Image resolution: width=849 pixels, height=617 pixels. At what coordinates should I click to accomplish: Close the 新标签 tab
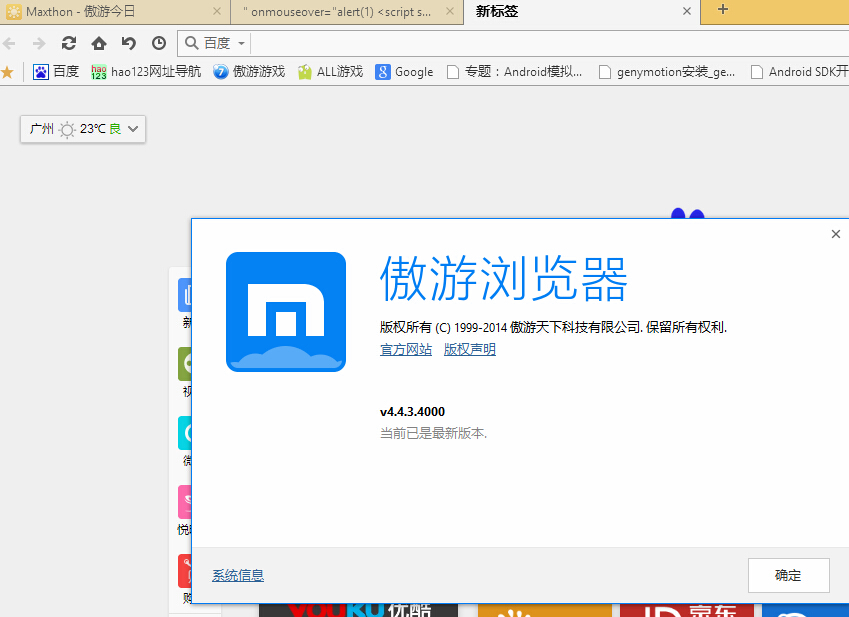(687, 11)
